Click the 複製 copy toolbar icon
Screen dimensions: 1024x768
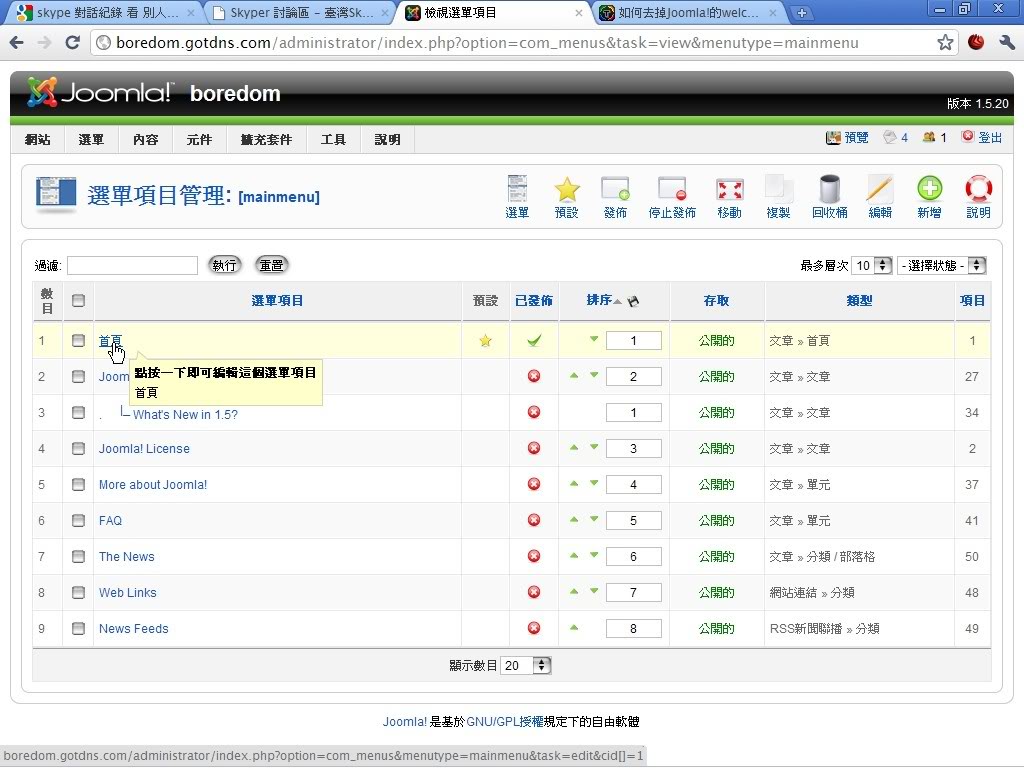pyautogui.click(x=778, y=197)
